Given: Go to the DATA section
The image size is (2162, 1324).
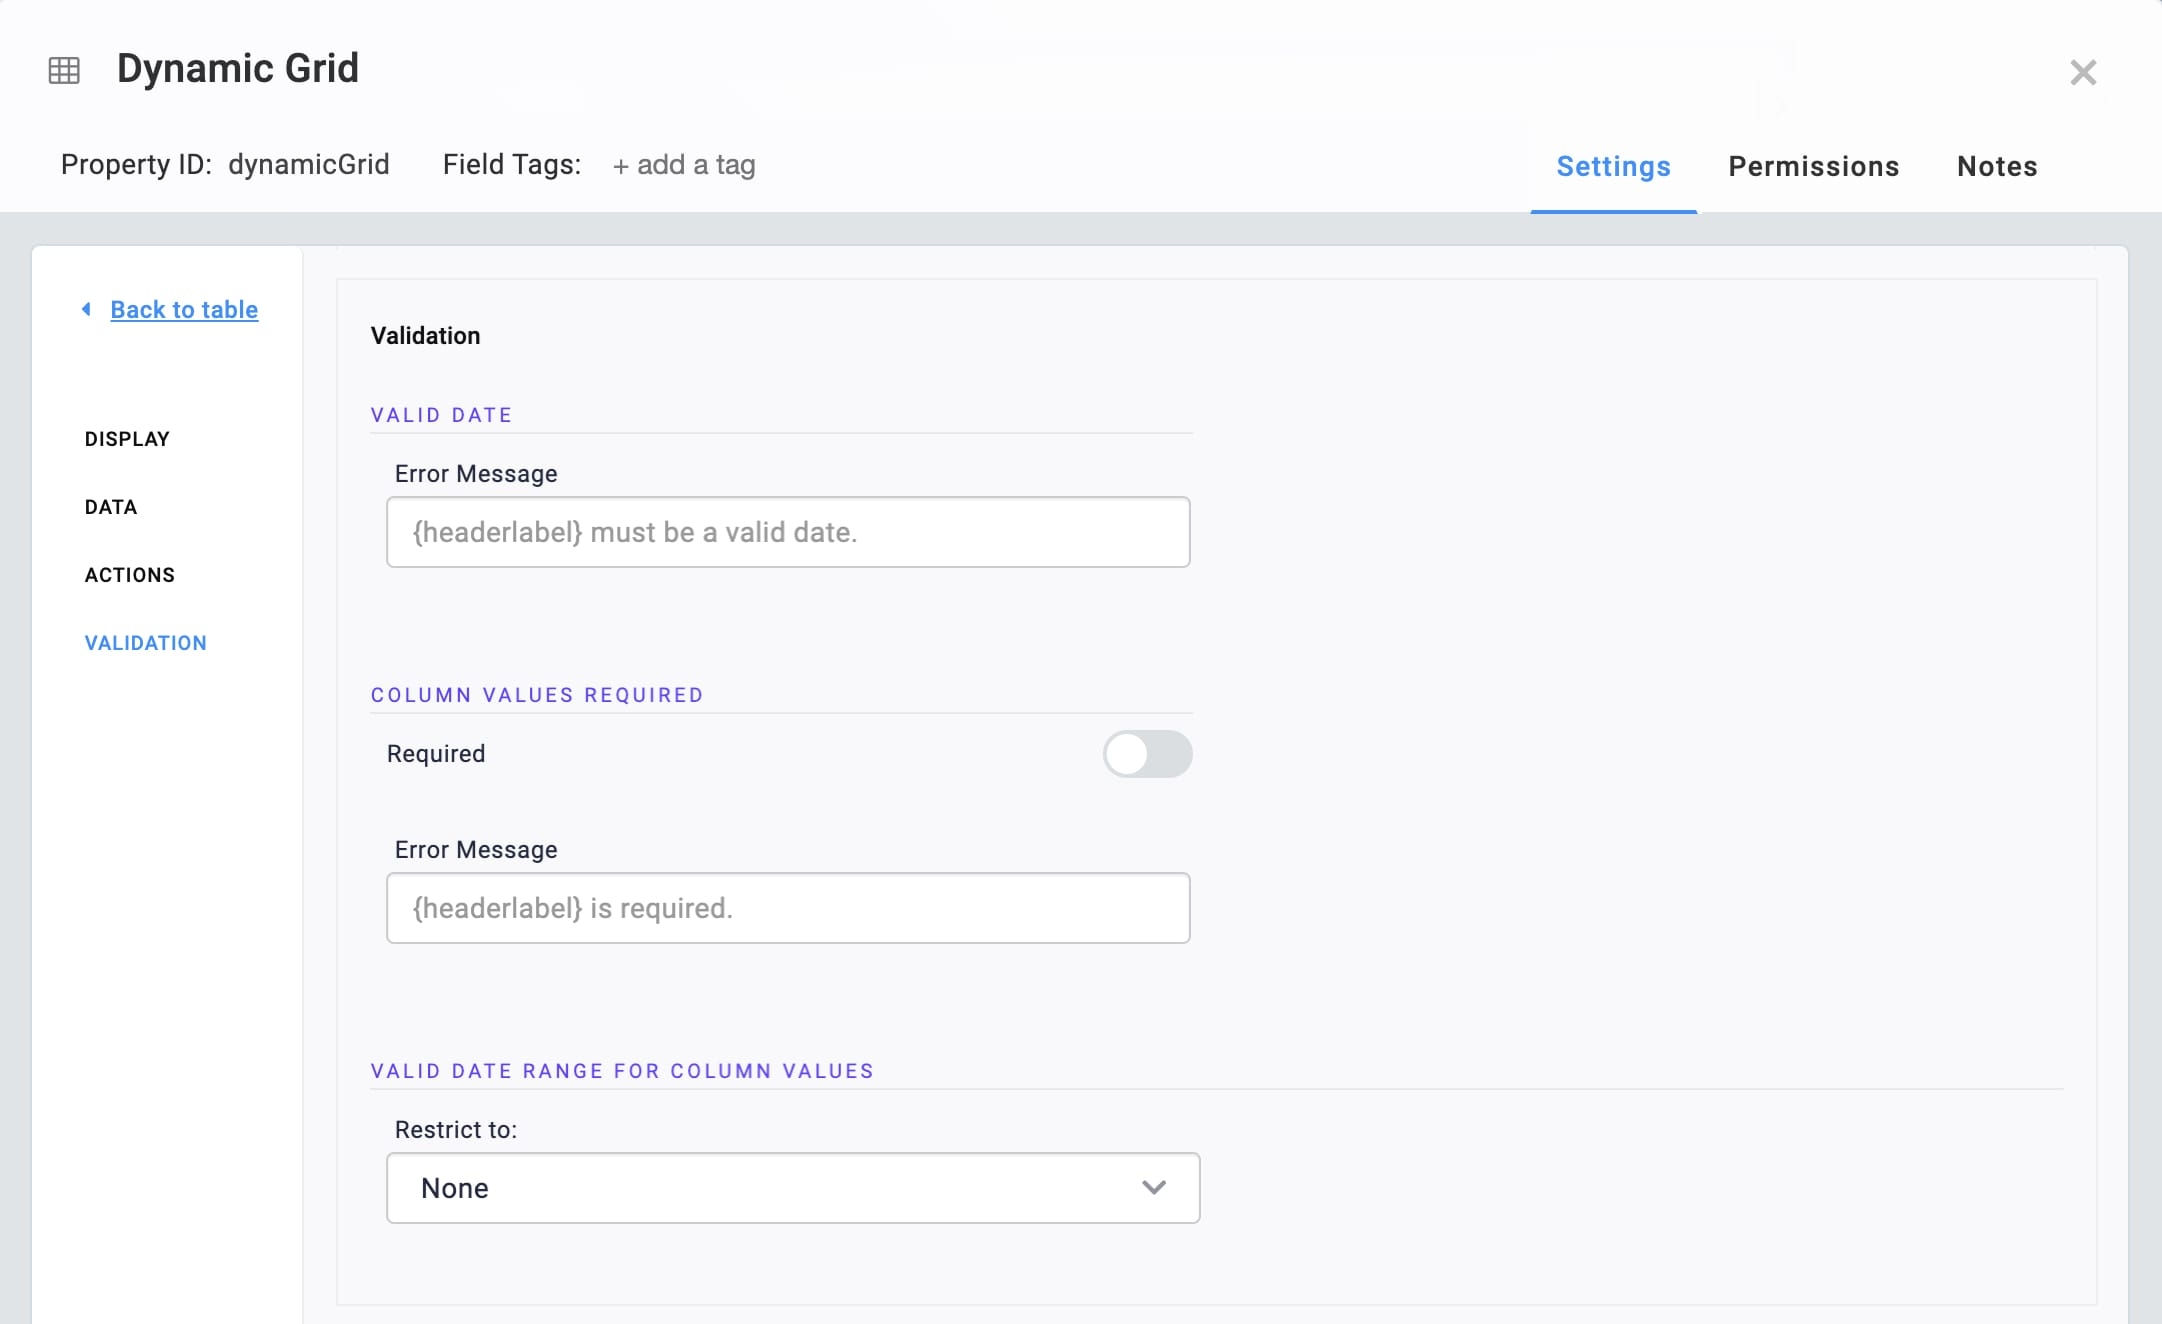Looking at the screenshot, I should click(111, 507).
